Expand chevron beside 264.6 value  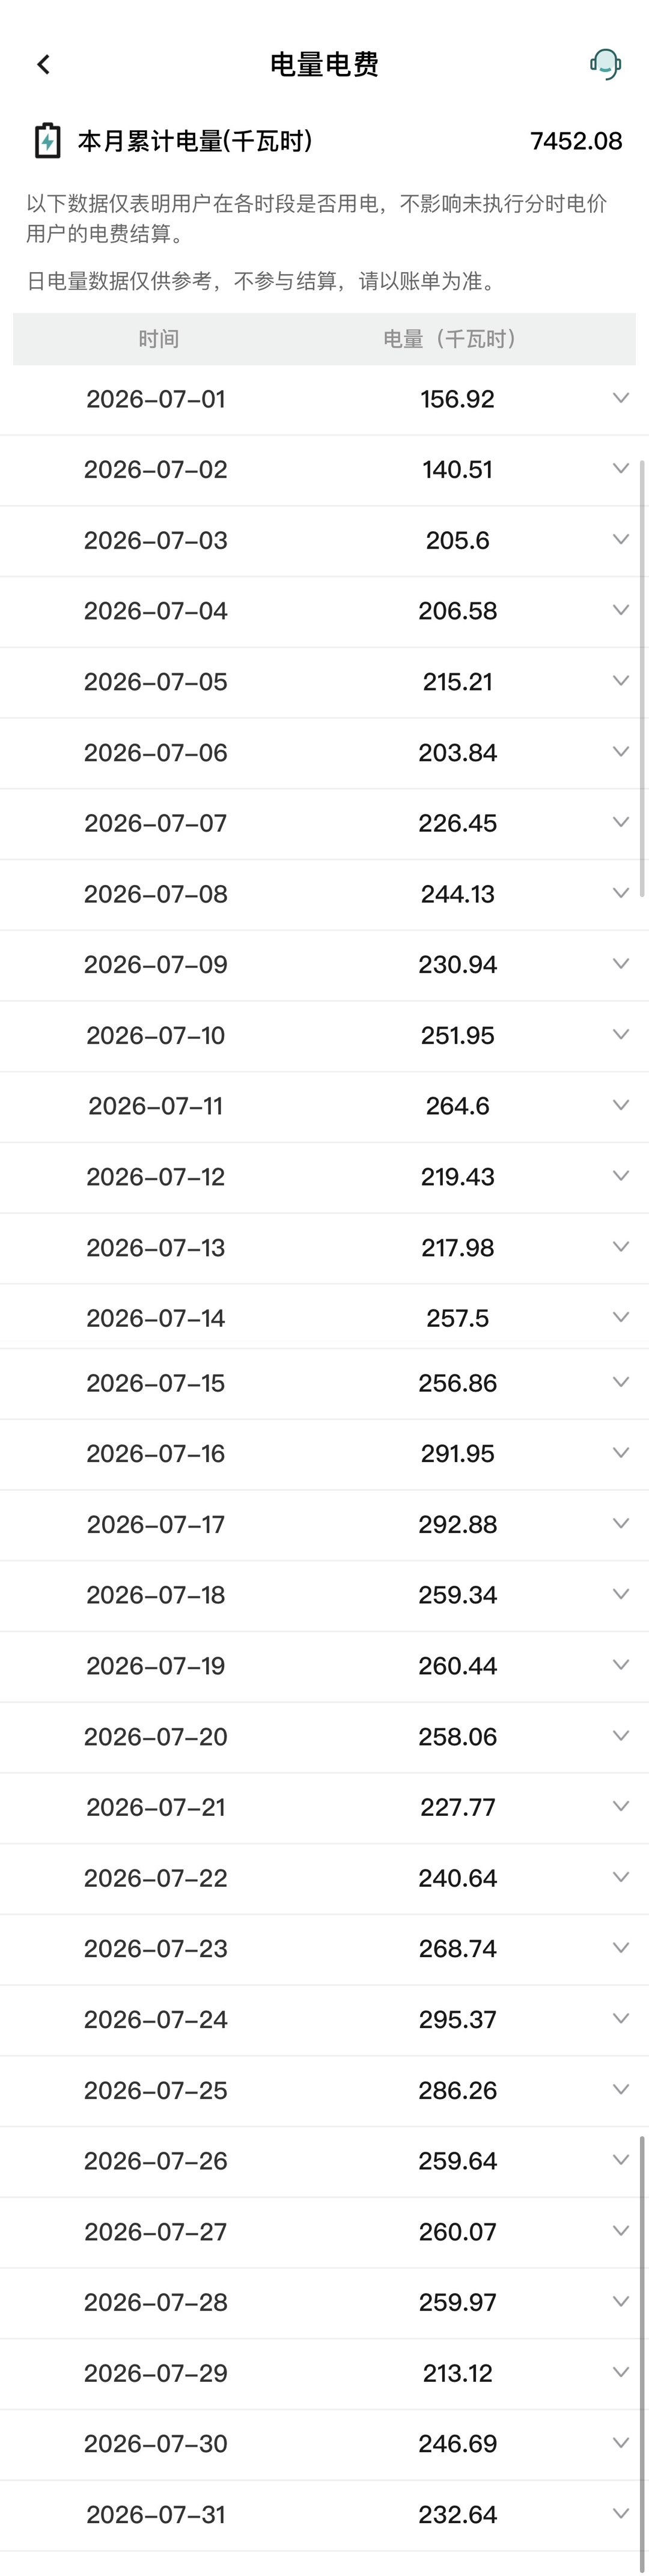coord(620,1105)
